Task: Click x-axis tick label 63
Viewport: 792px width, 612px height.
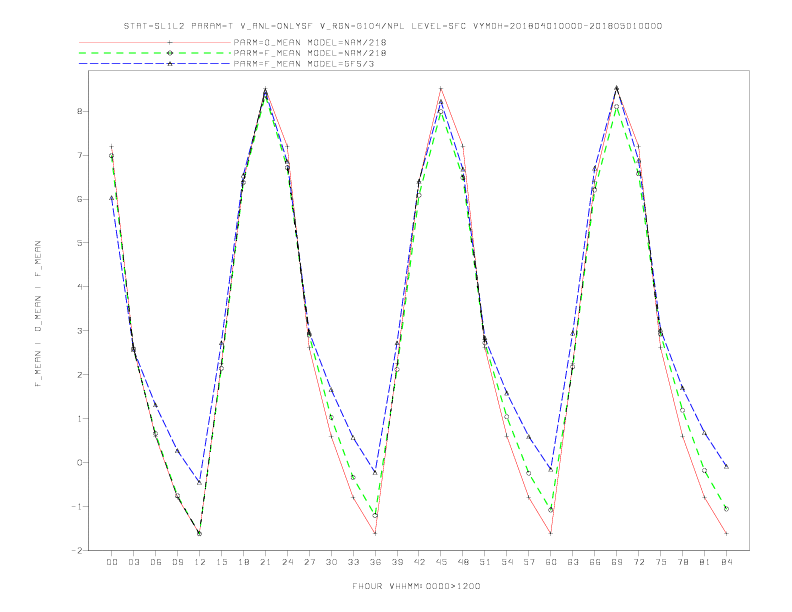Action: point(573,562)
